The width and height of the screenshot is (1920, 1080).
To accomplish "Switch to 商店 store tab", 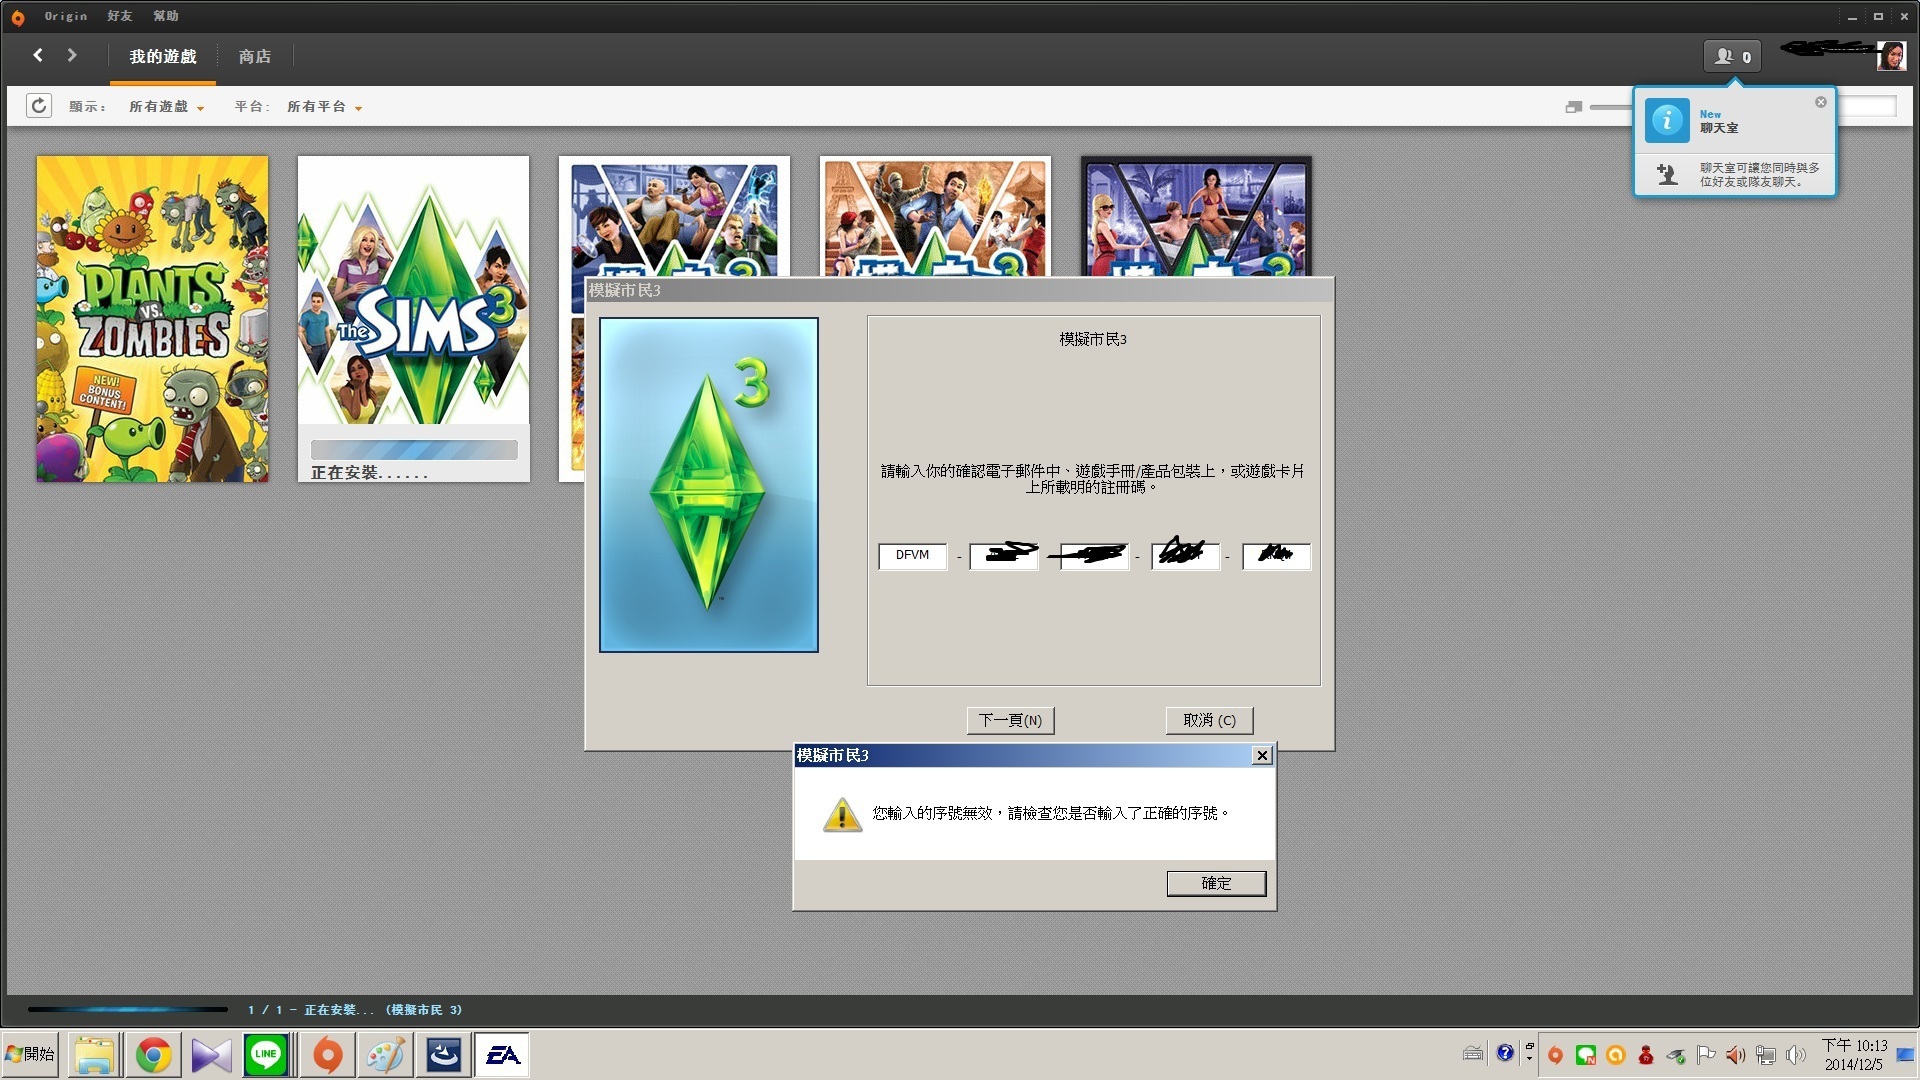I will click(255, 57).
